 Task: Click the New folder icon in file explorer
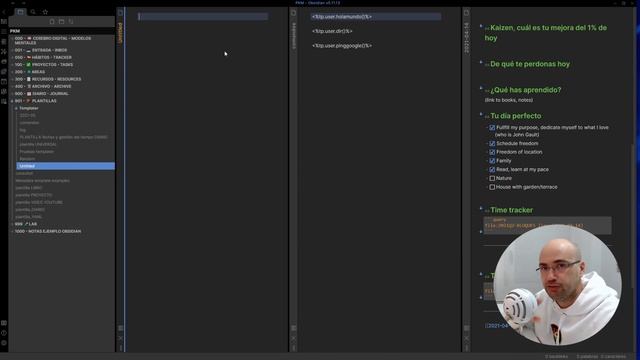[x=61, y=22]
